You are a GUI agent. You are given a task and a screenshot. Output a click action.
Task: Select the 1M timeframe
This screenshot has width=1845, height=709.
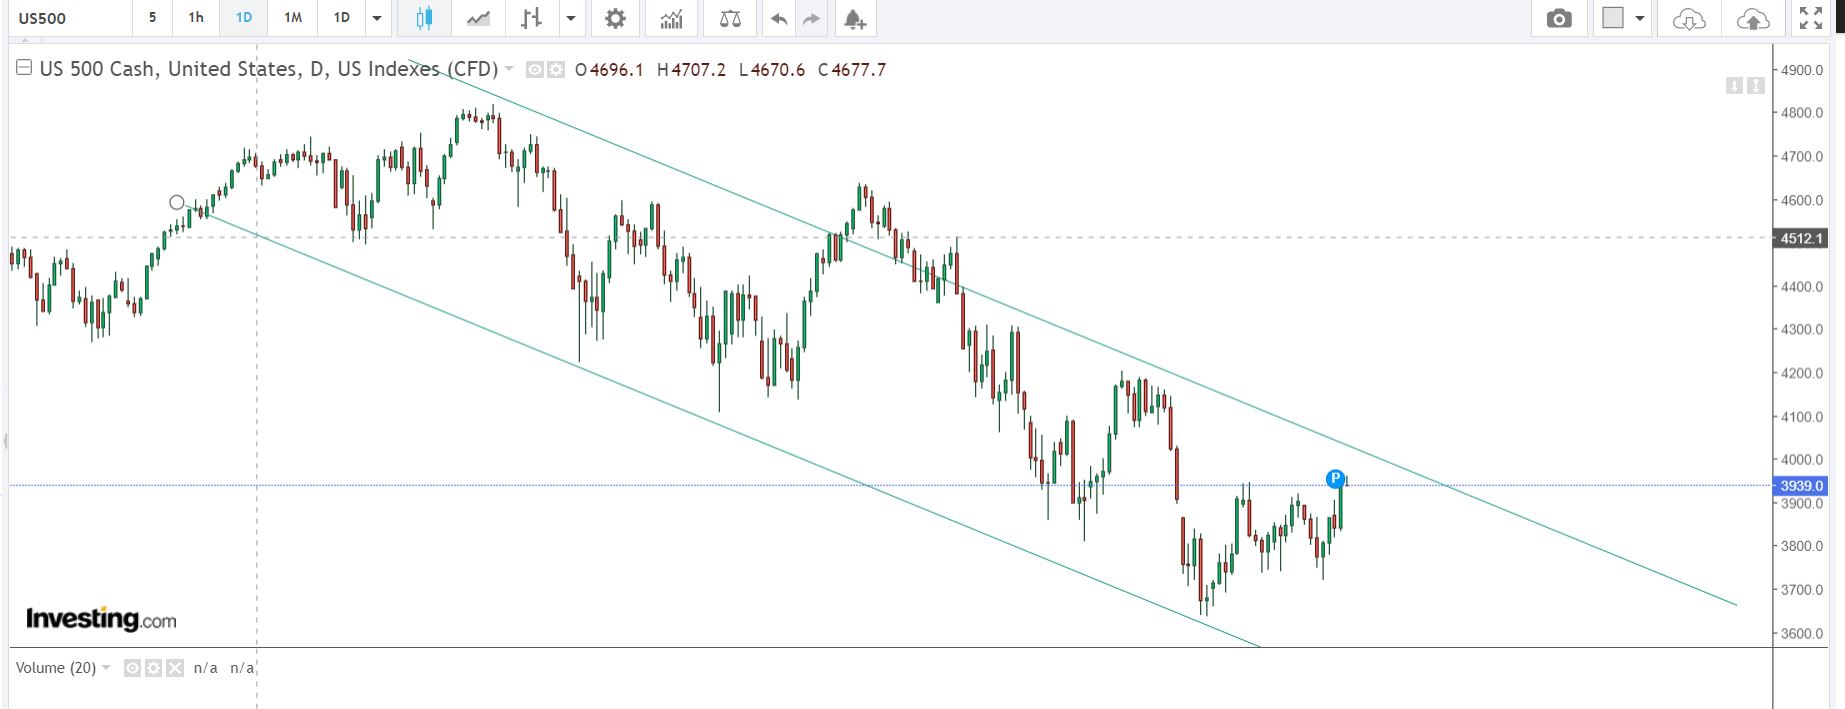click(x=293, y=17)
